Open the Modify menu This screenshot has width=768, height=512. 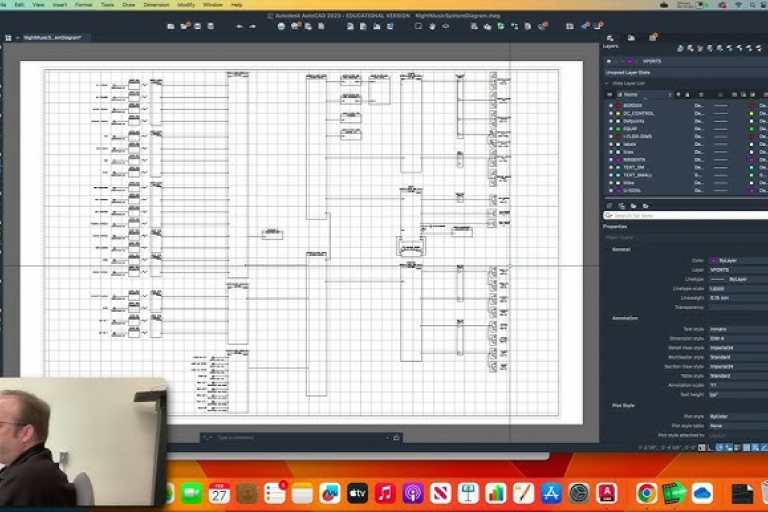186,4
